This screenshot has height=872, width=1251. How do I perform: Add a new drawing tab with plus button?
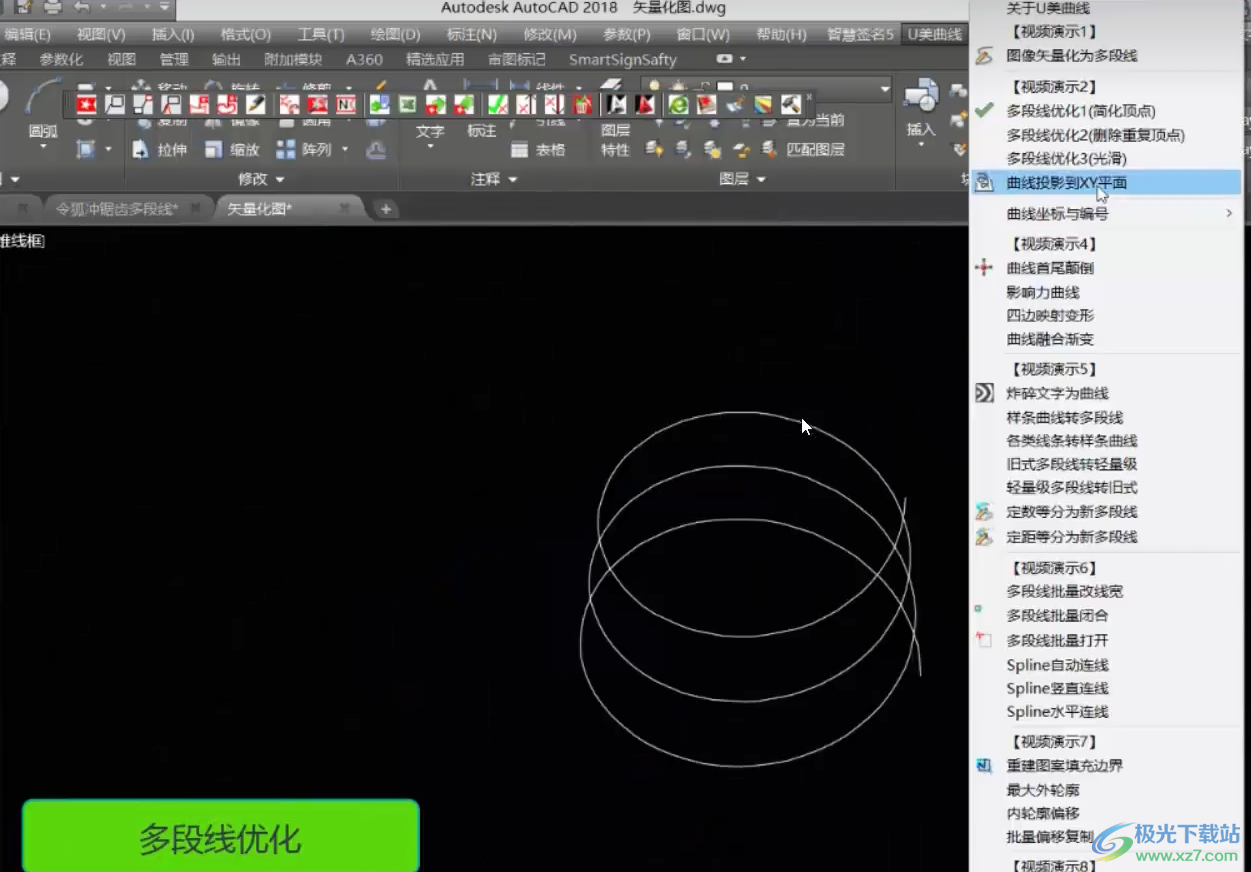pyautogui.click(x=386, y=209)
